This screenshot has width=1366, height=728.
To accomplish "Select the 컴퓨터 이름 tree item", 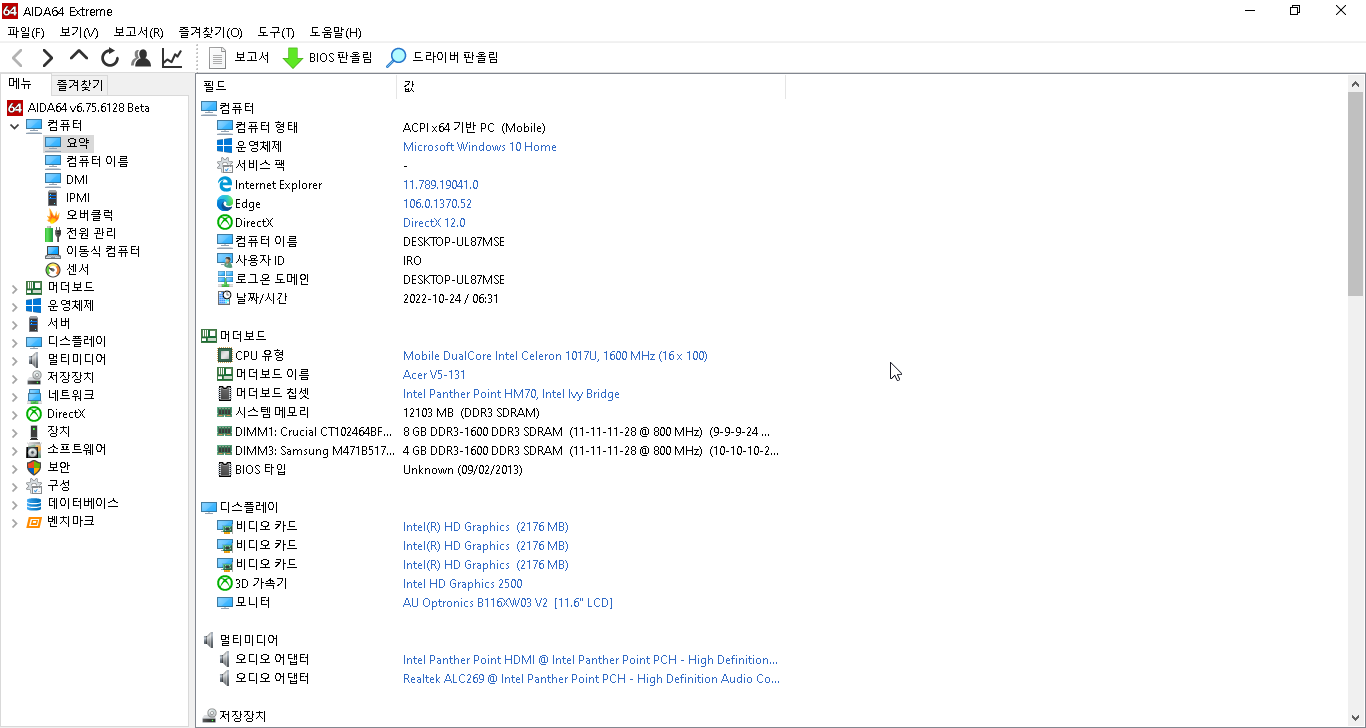I will (86, 161).
